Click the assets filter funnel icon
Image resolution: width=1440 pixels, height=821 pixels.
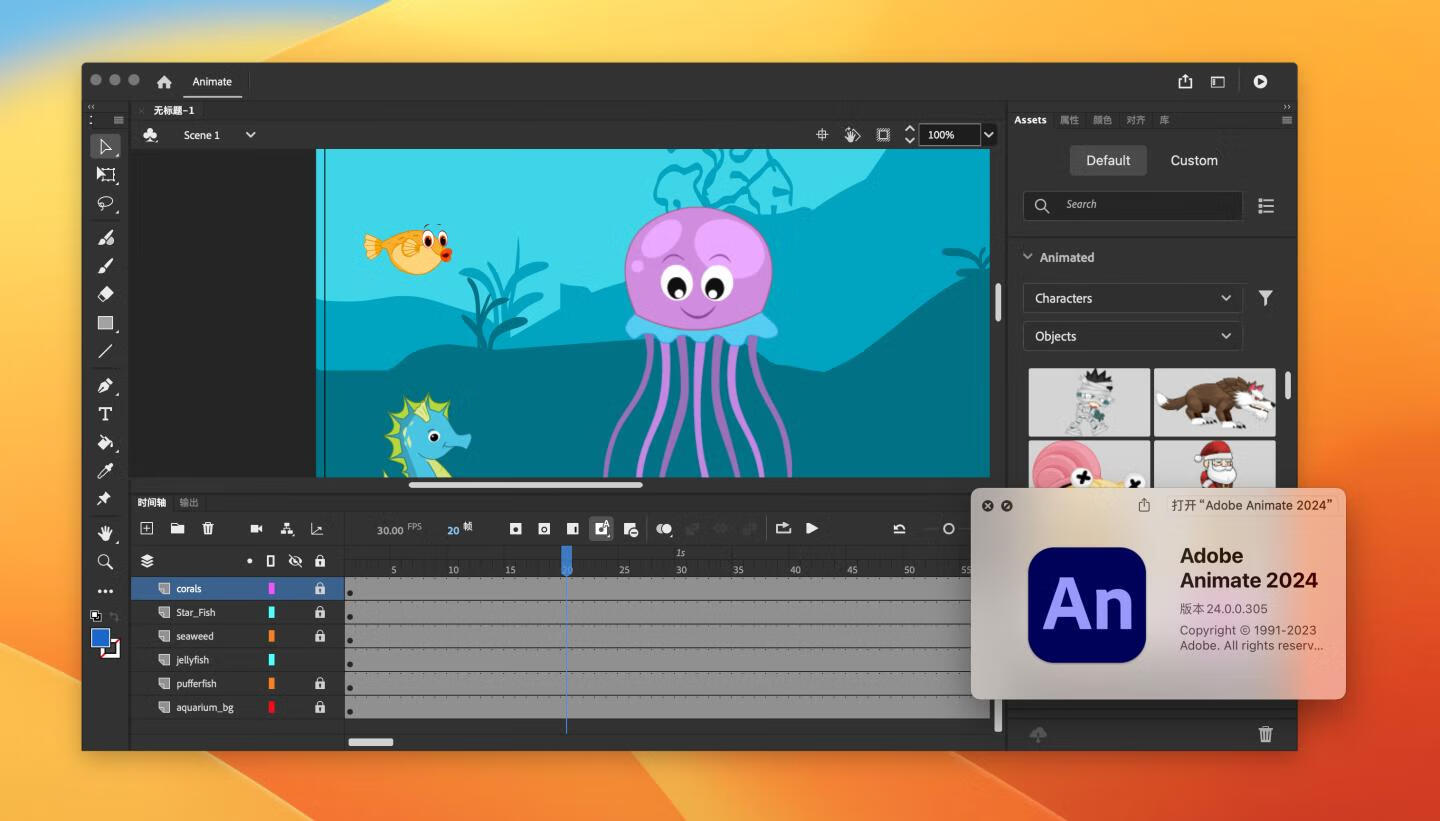pos(1265,298)
